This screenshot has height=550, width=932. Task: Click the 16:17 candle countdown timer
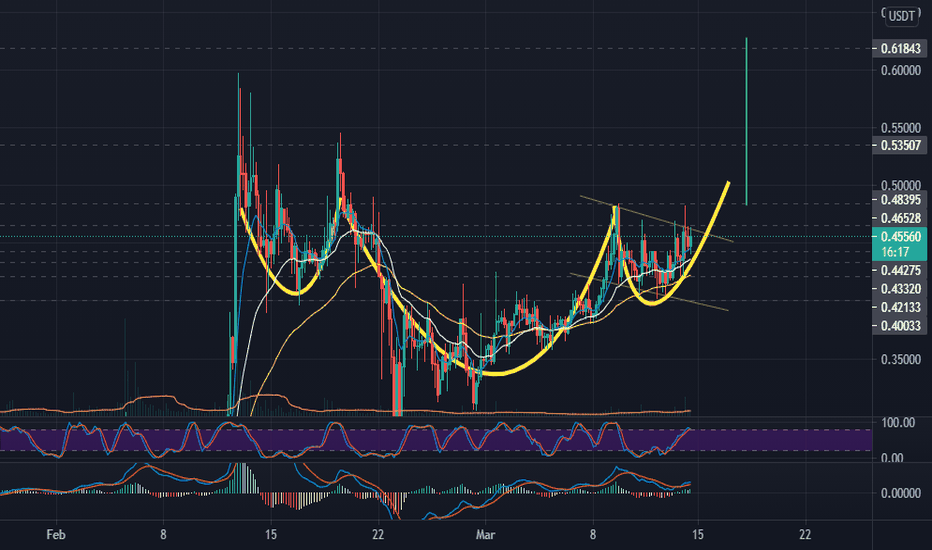click(895, 252)
